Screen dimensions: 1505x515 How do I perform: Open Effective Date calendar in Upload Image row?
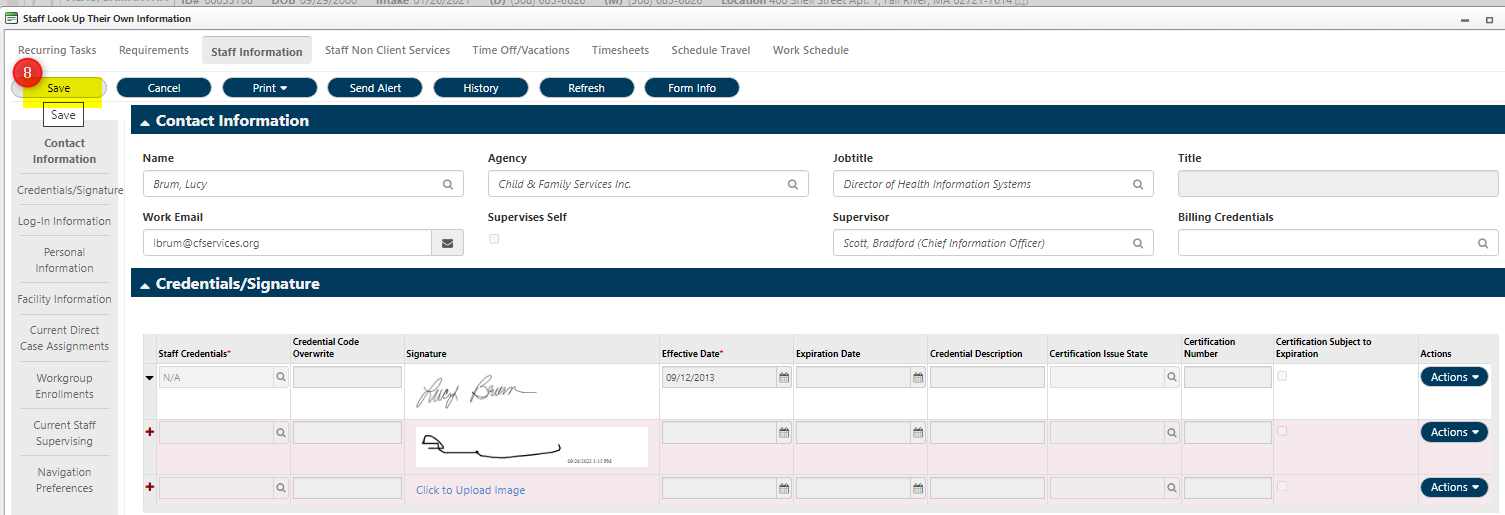pyautogui.click(x=784, y=488)
